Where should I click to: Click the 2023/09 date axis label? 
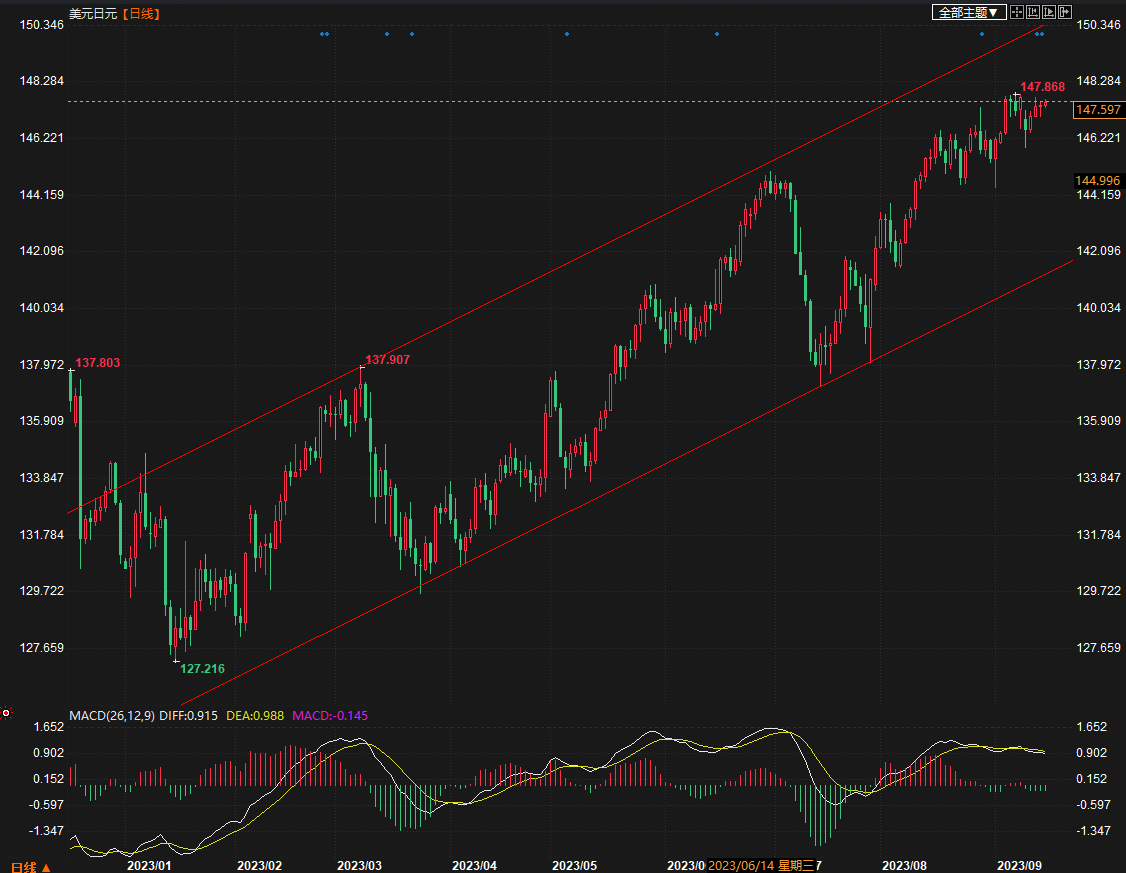[1020, 866]
